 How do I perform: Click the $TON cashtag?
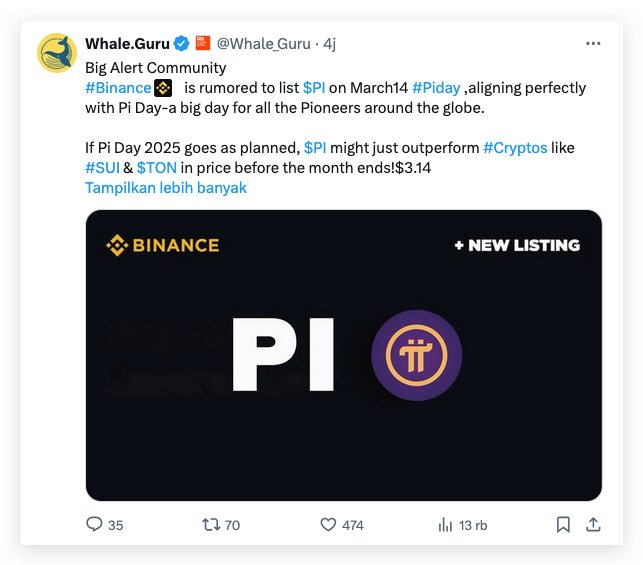point(157,167)
